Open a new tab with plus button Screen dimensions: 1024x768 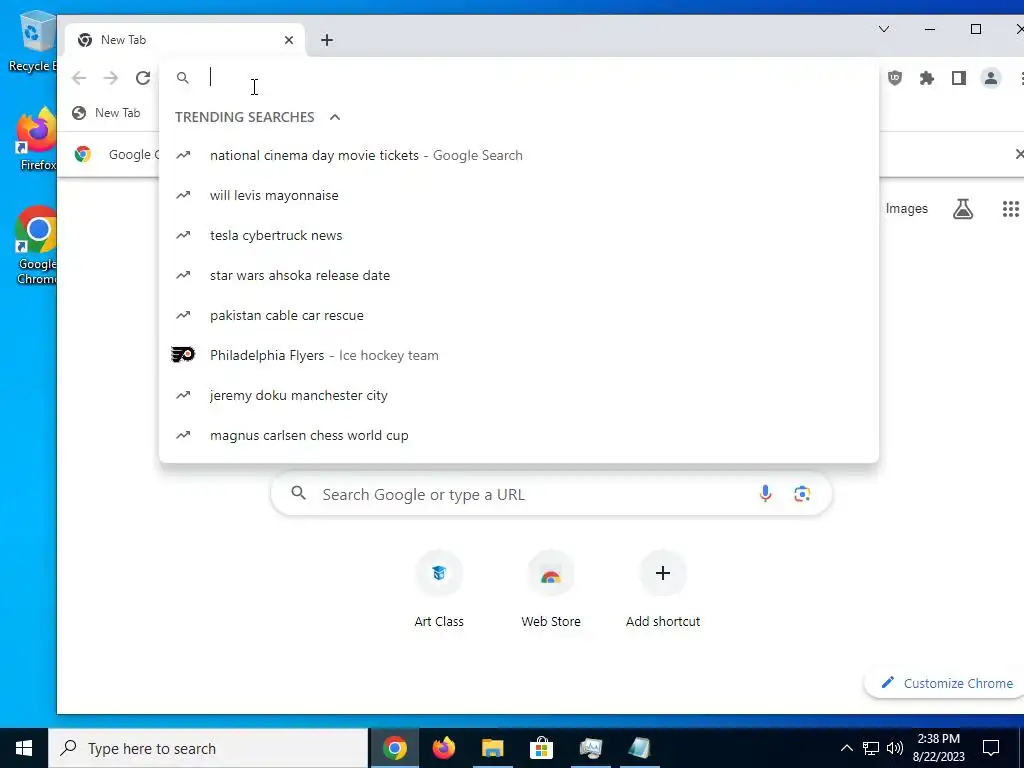click(327, 40)
